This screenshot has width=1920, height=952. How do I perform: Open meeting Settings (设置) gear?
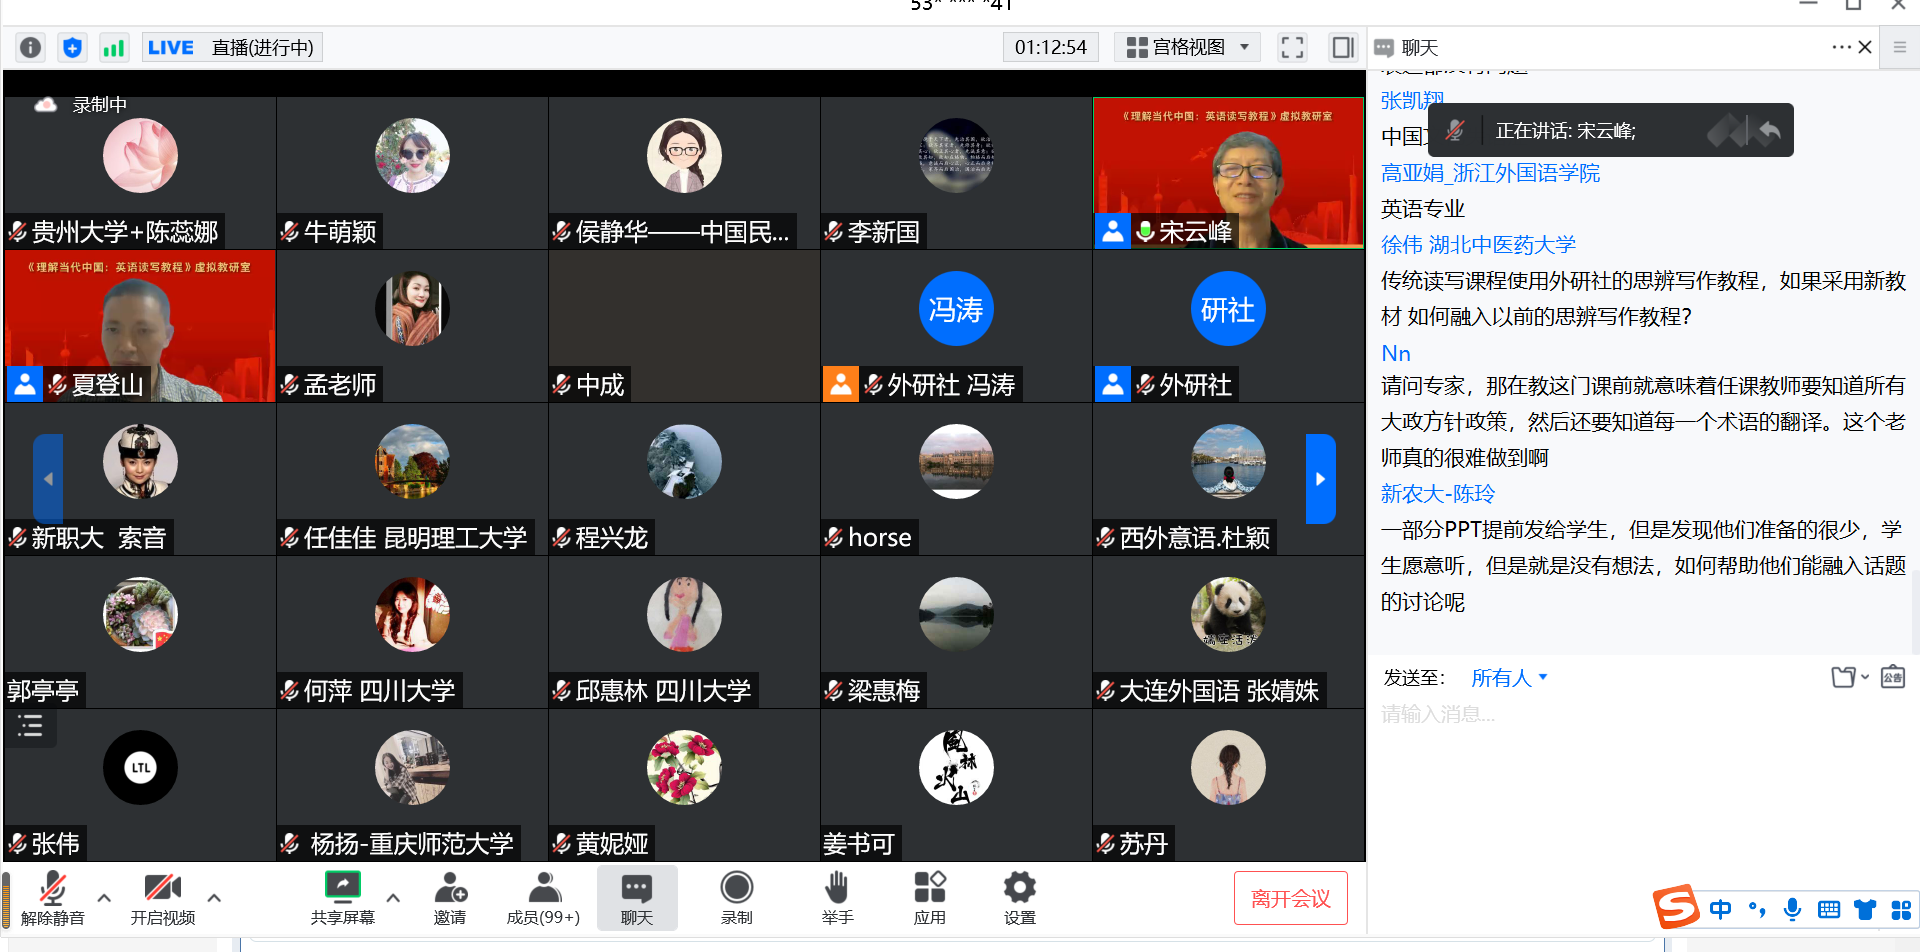click(1019, 897)
